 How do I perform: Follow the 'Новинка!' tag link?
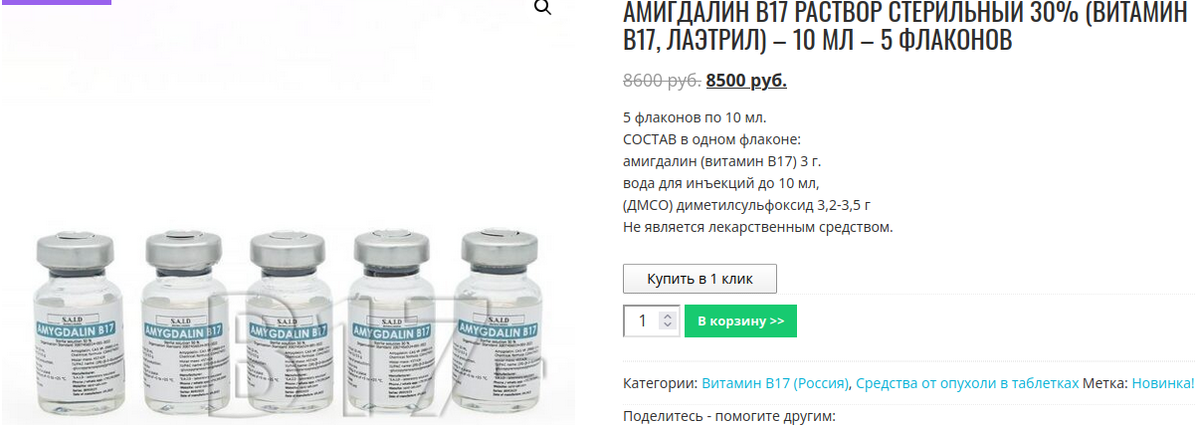[x=1163, y=383]
